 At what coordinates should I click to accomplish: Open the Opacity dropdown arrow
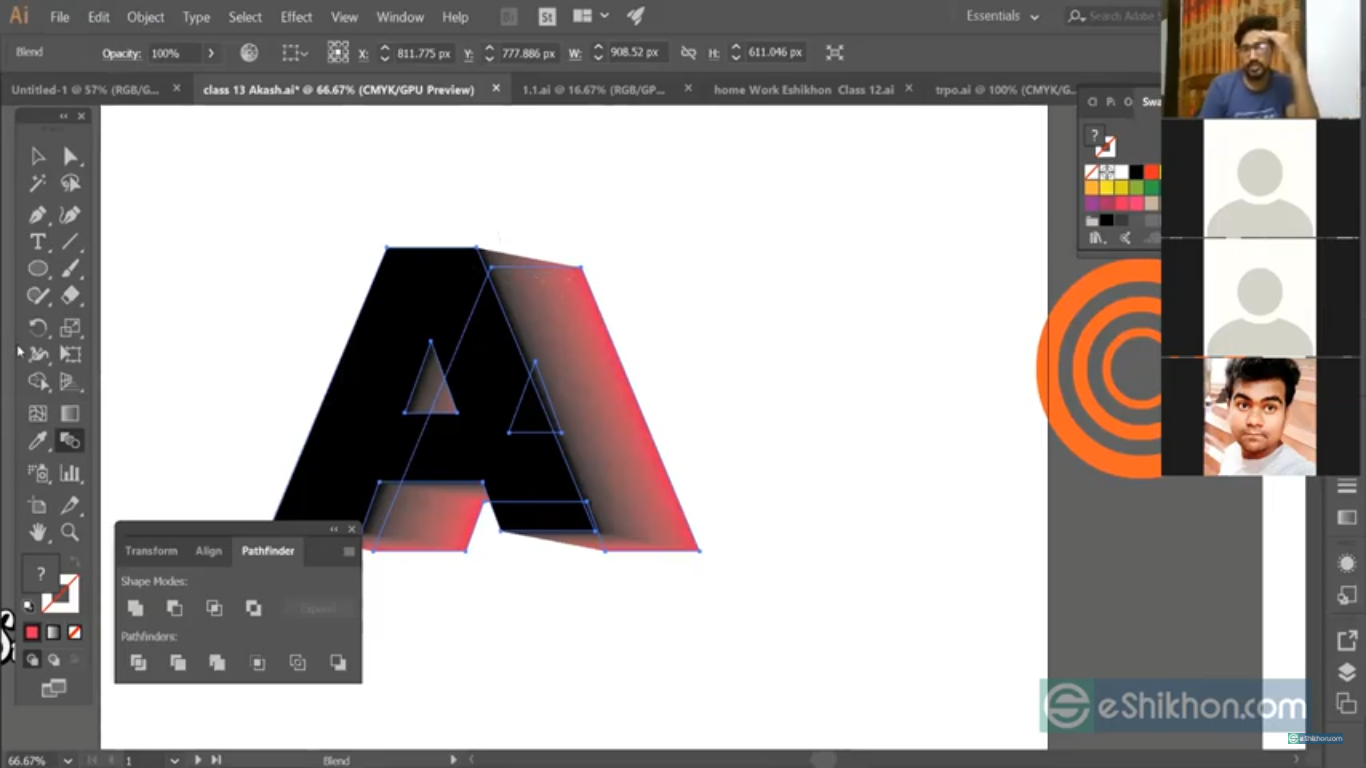[211, 52]
